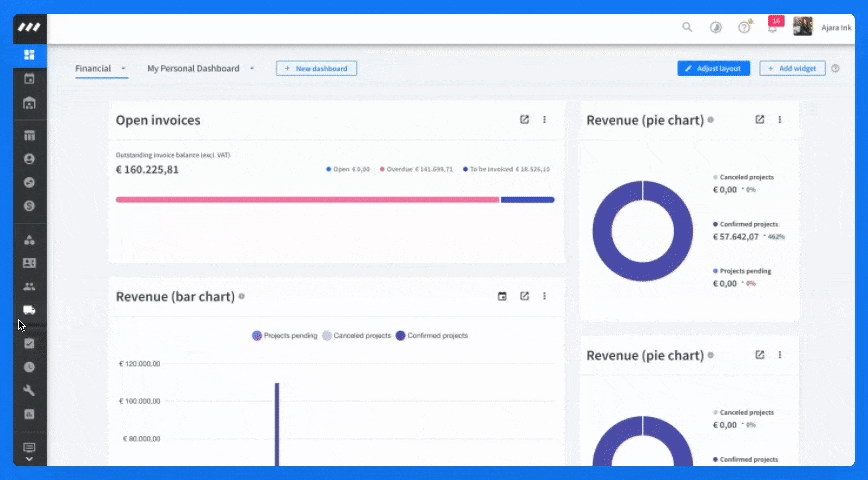Open the dashboard grid icon in sidebar
The width and height of the screenshot is (868, 480).
29,55
